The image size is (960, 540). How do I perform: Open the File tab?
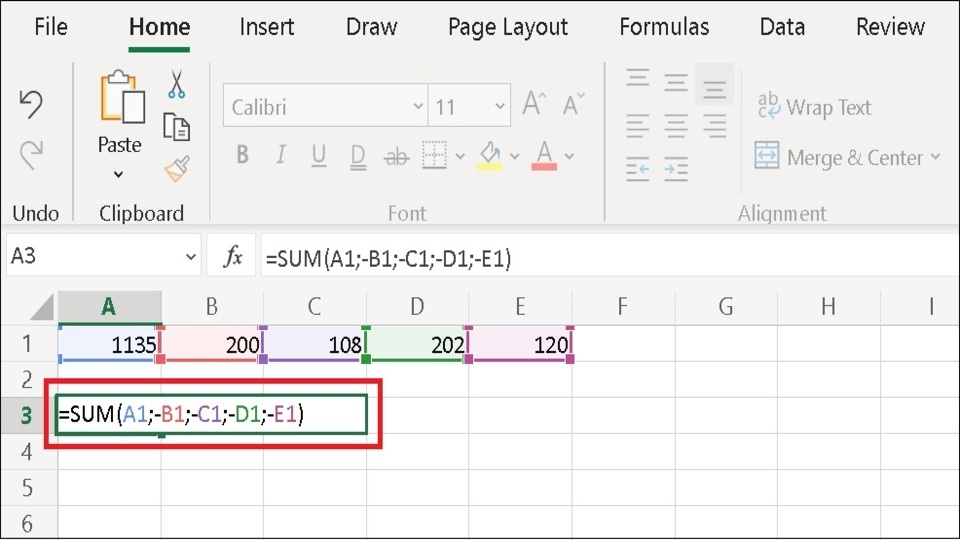point(51,27)
